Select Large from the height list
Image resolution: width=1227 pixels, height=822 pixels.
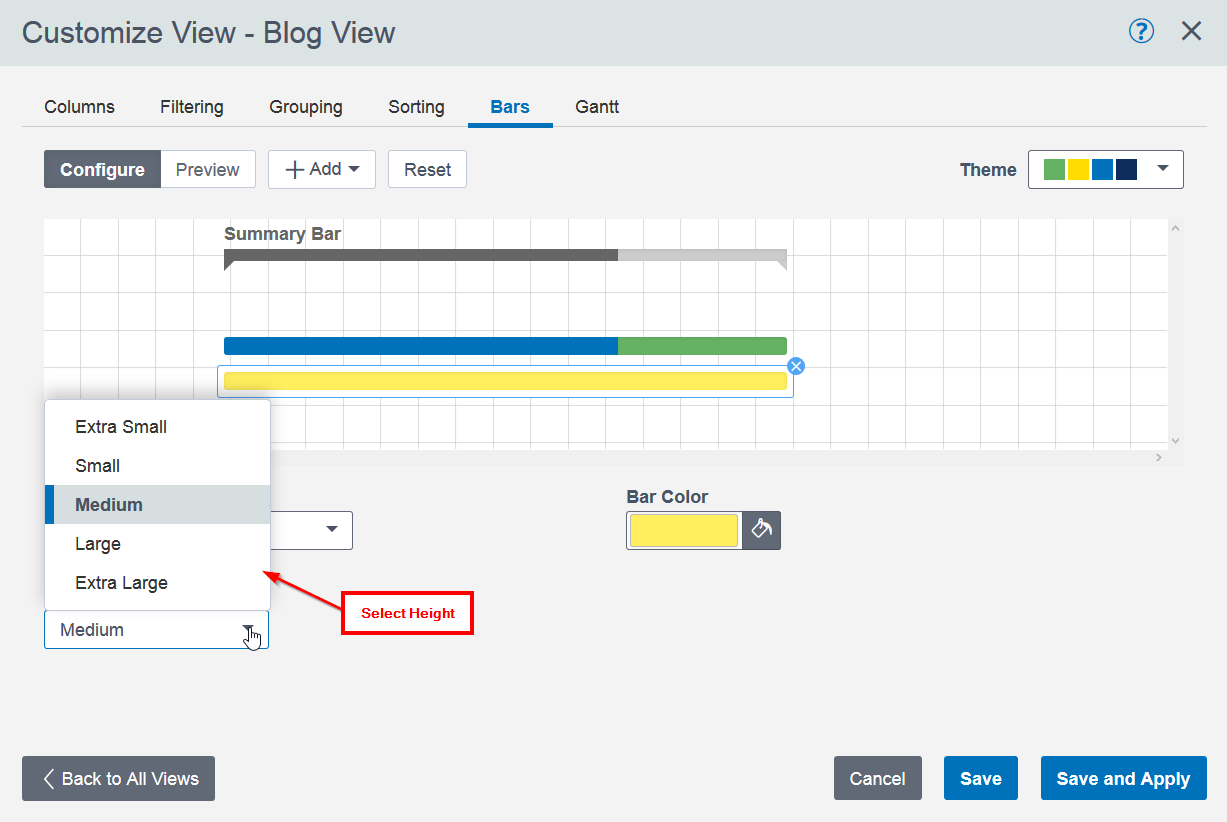98,544
